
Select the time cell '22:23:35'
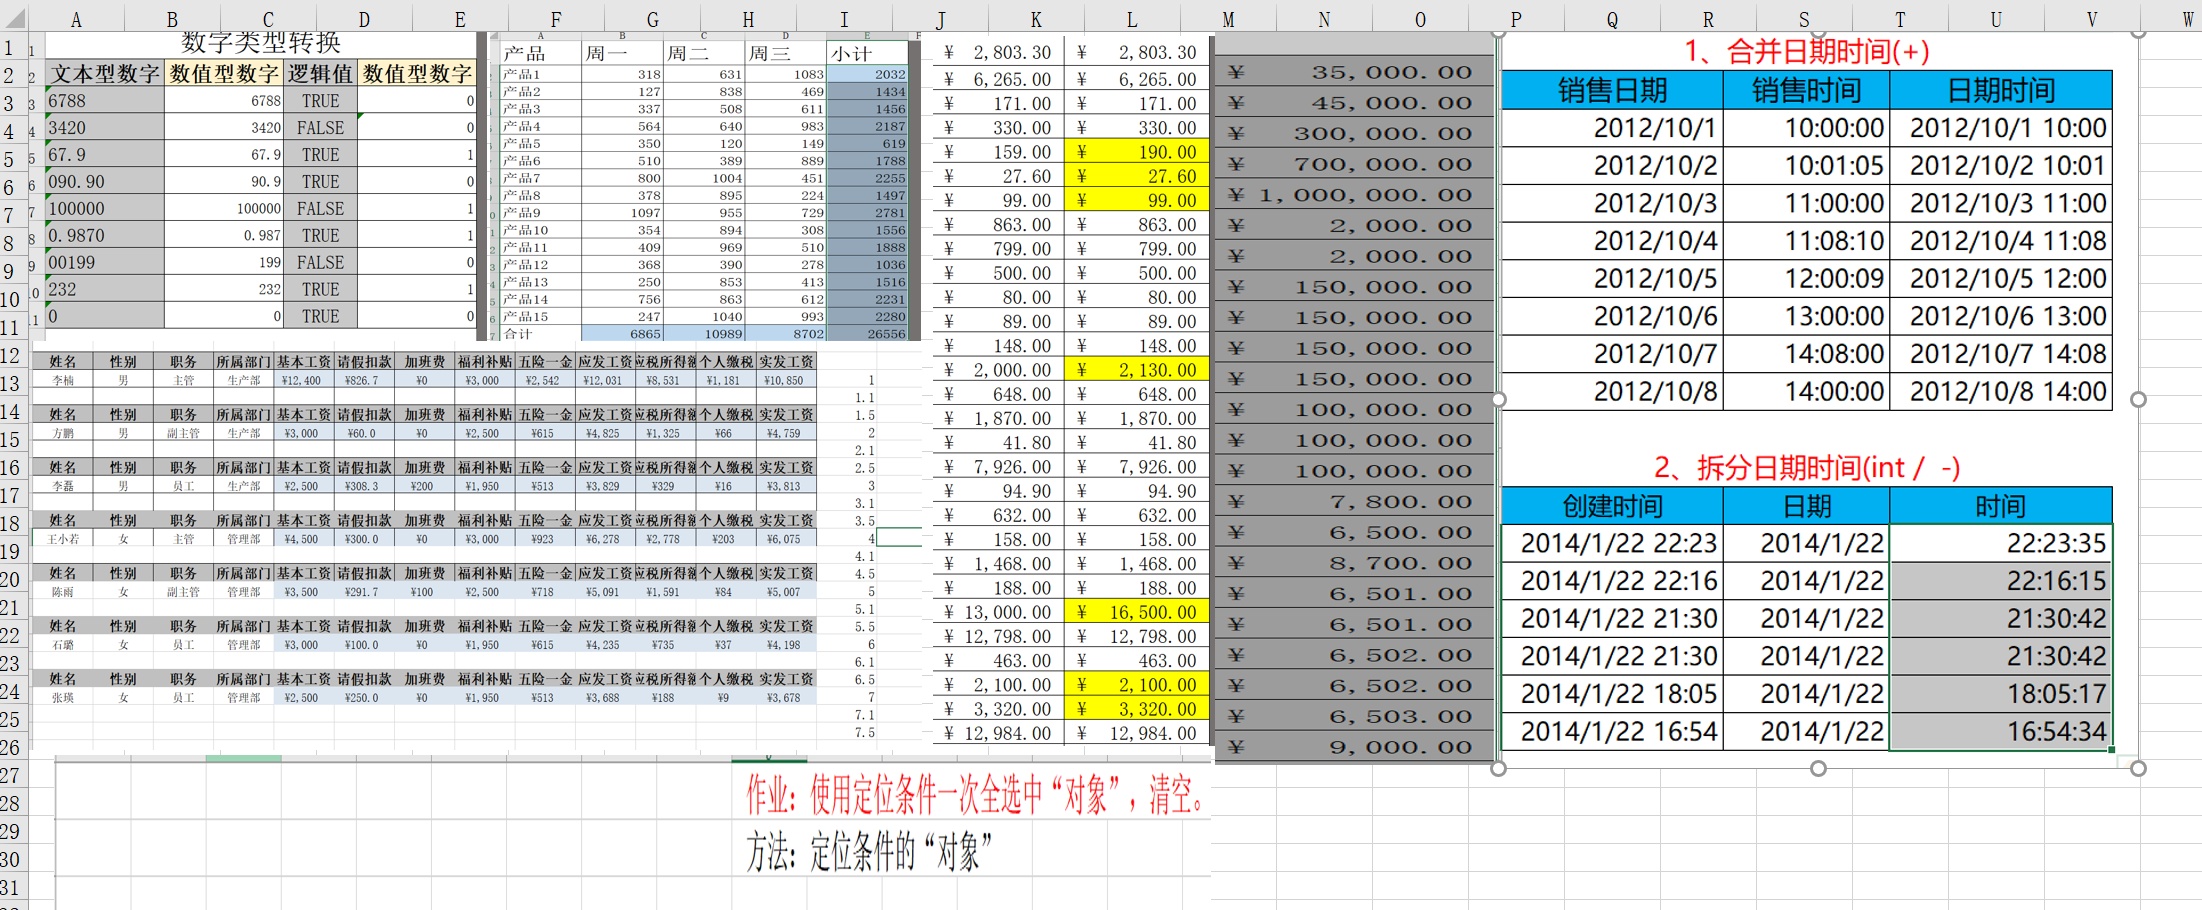pos(2001,543)
